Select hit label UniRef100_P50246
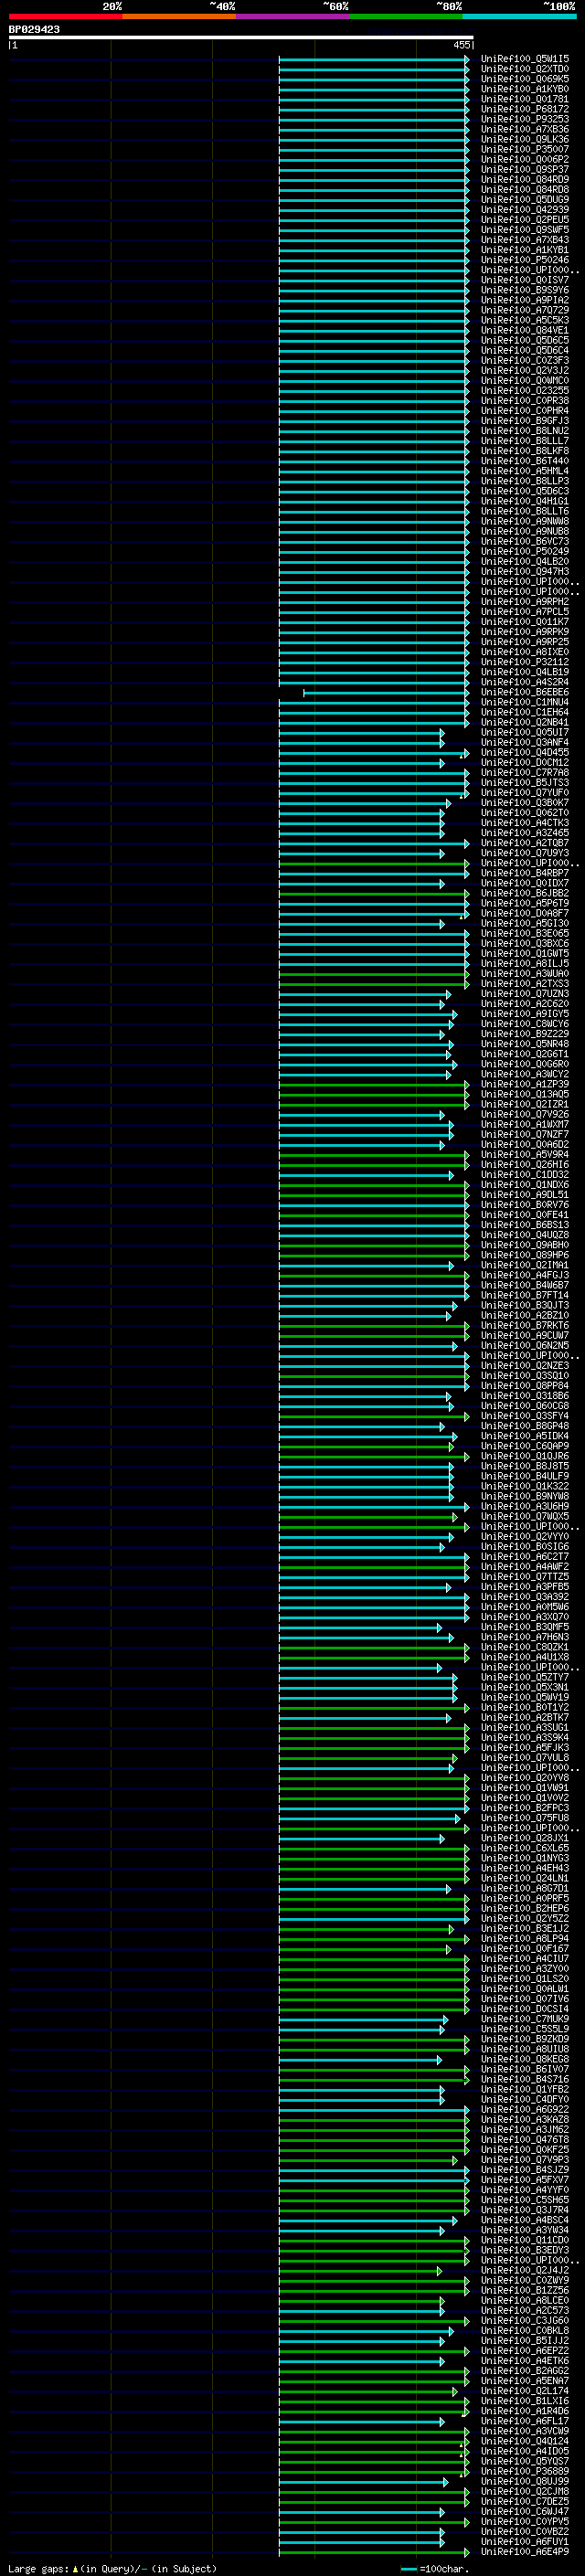 click(525, 260)
